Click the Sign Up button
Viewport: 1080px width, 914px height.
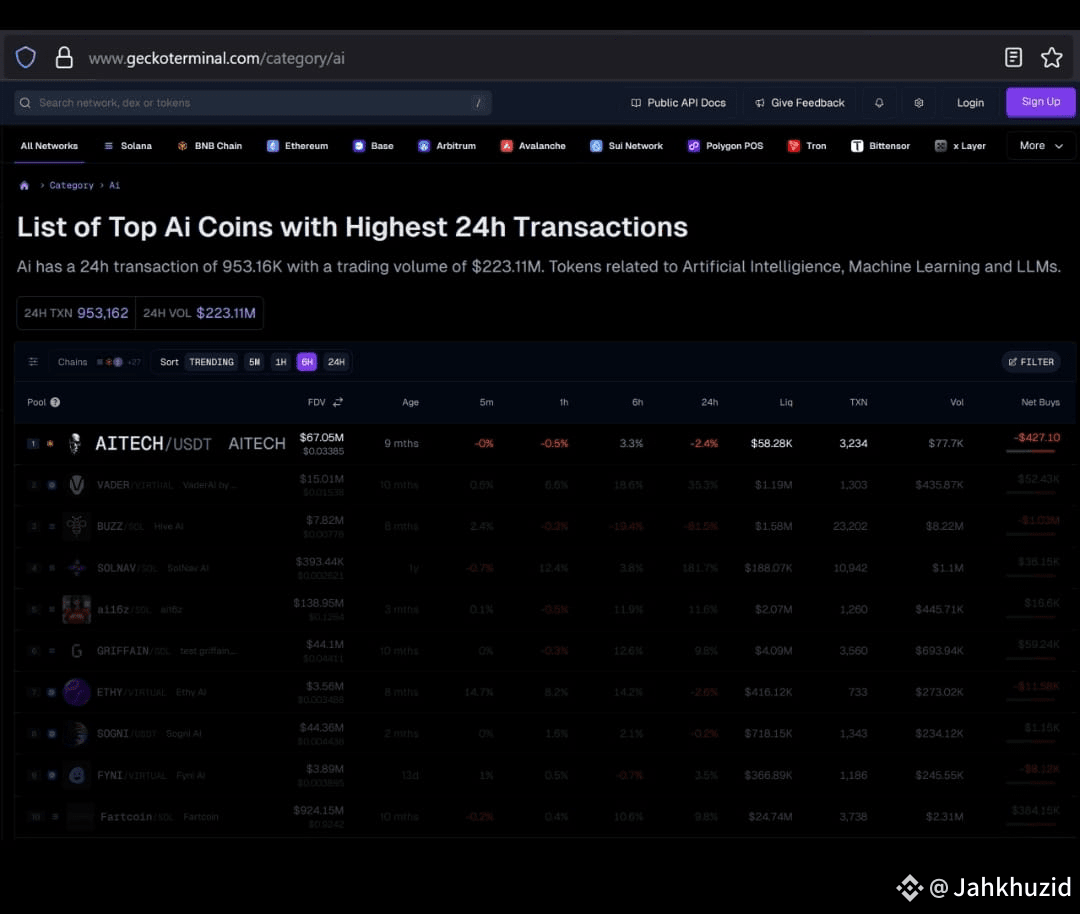1041,102
